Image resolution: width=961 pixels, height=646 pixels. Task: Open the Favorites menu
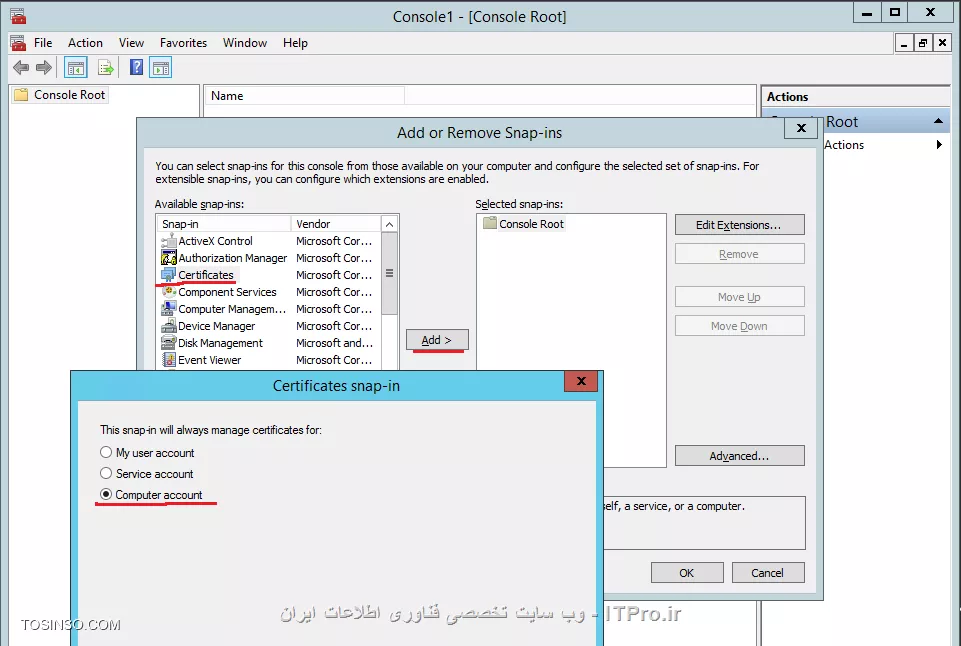tap(183, 42)
